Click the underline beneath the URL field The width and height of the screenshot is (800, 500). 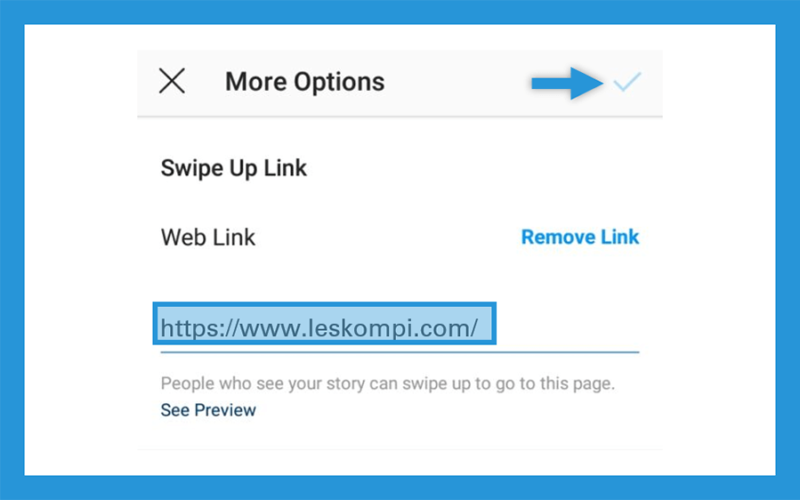coord(399,352)
